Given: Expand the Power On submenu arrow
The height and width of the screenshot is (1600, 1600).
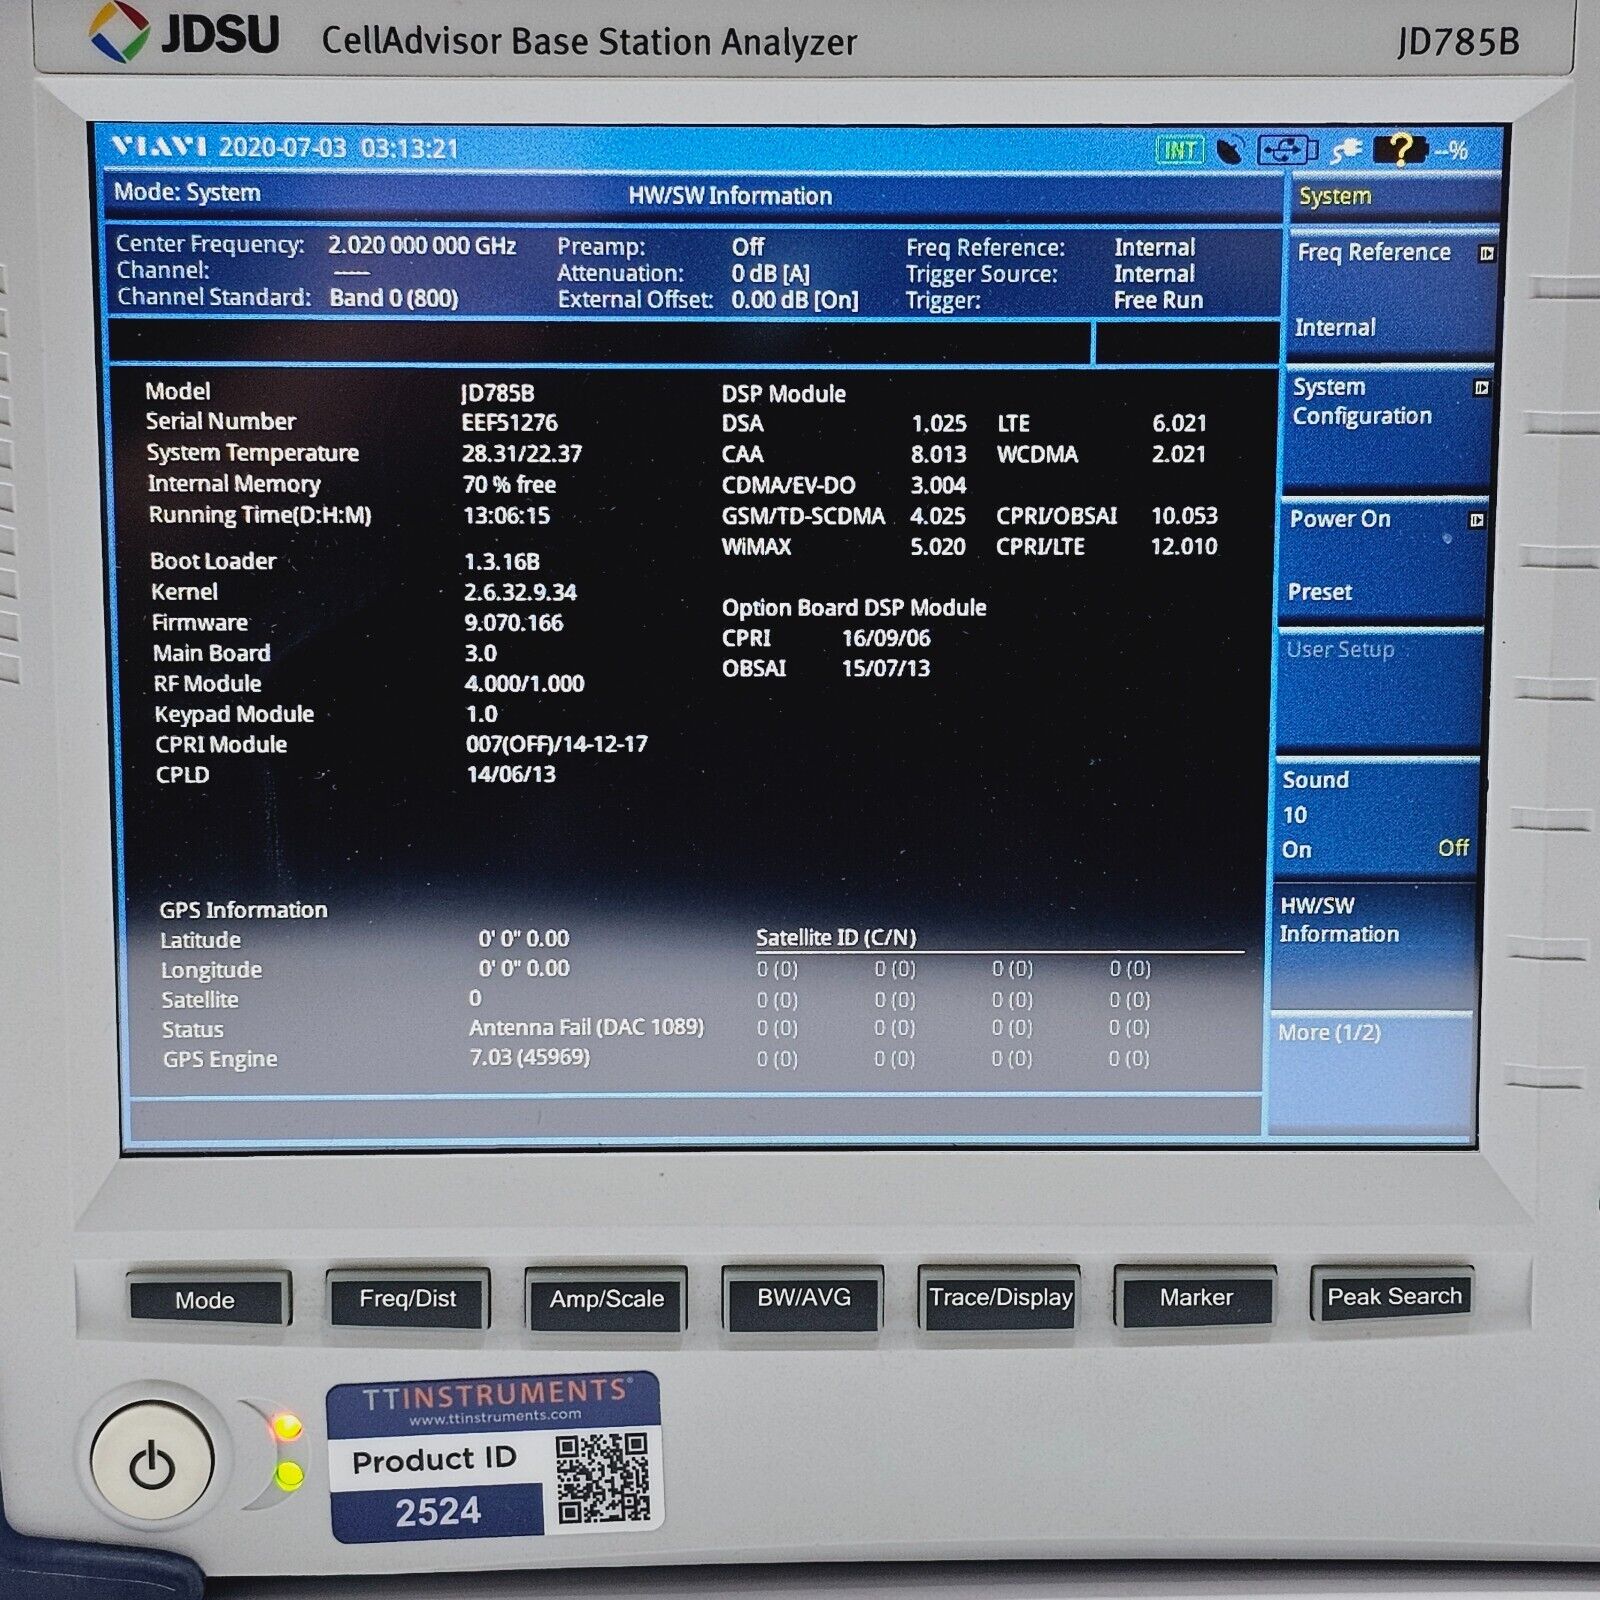Looking at the screenshot, I should tap(1476, 520).
